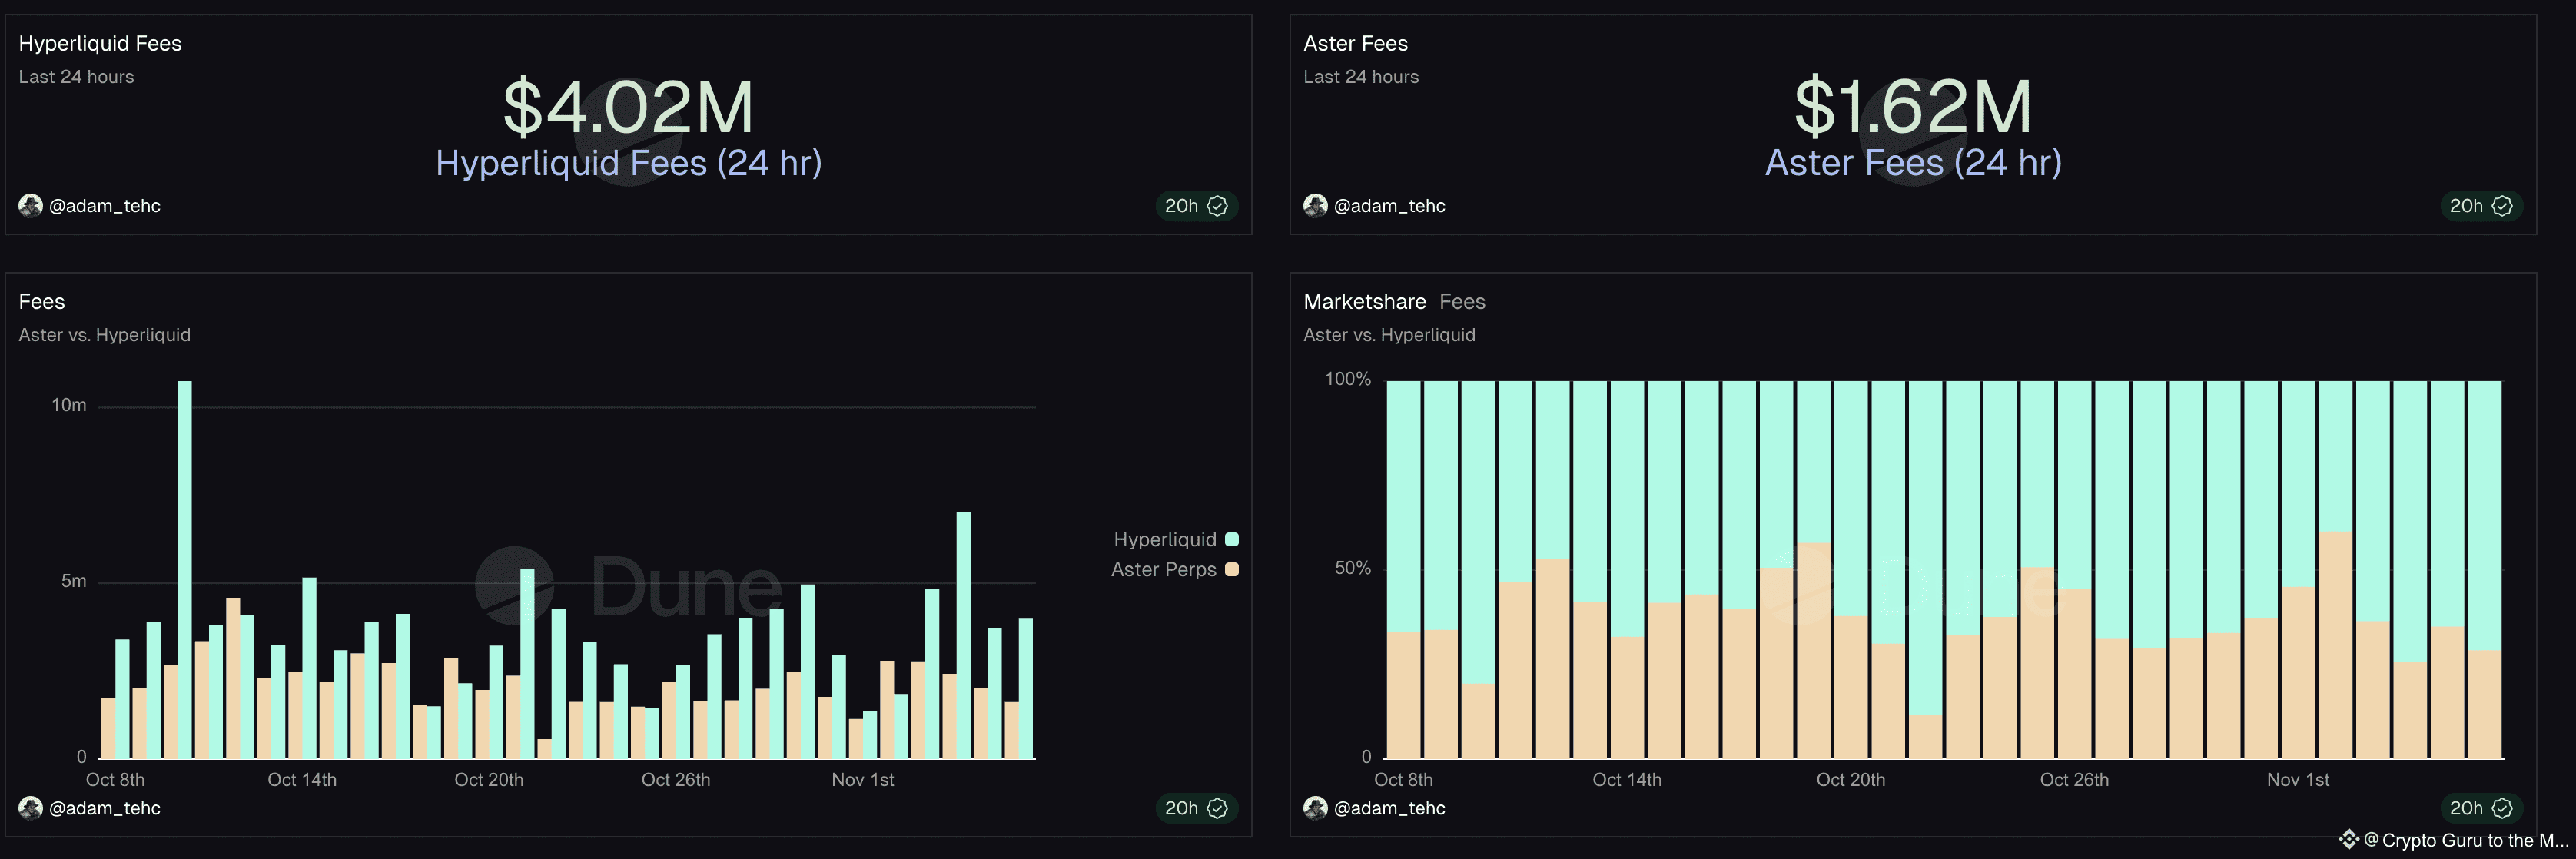Toggle Aster Perps series in chart legend
This screenshot has width=2576, height=859.
pyautogui.click(x=1163, y=570)
